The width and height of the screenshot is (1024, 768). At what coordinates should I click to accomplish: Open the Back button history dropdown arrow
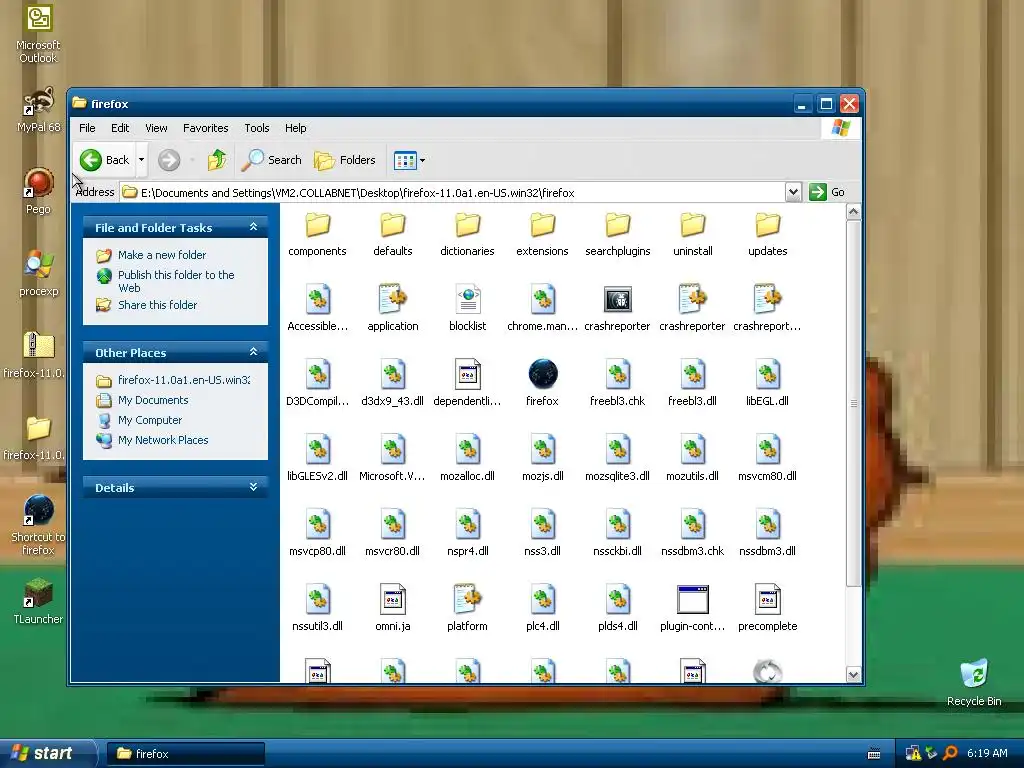click(141, 160)
